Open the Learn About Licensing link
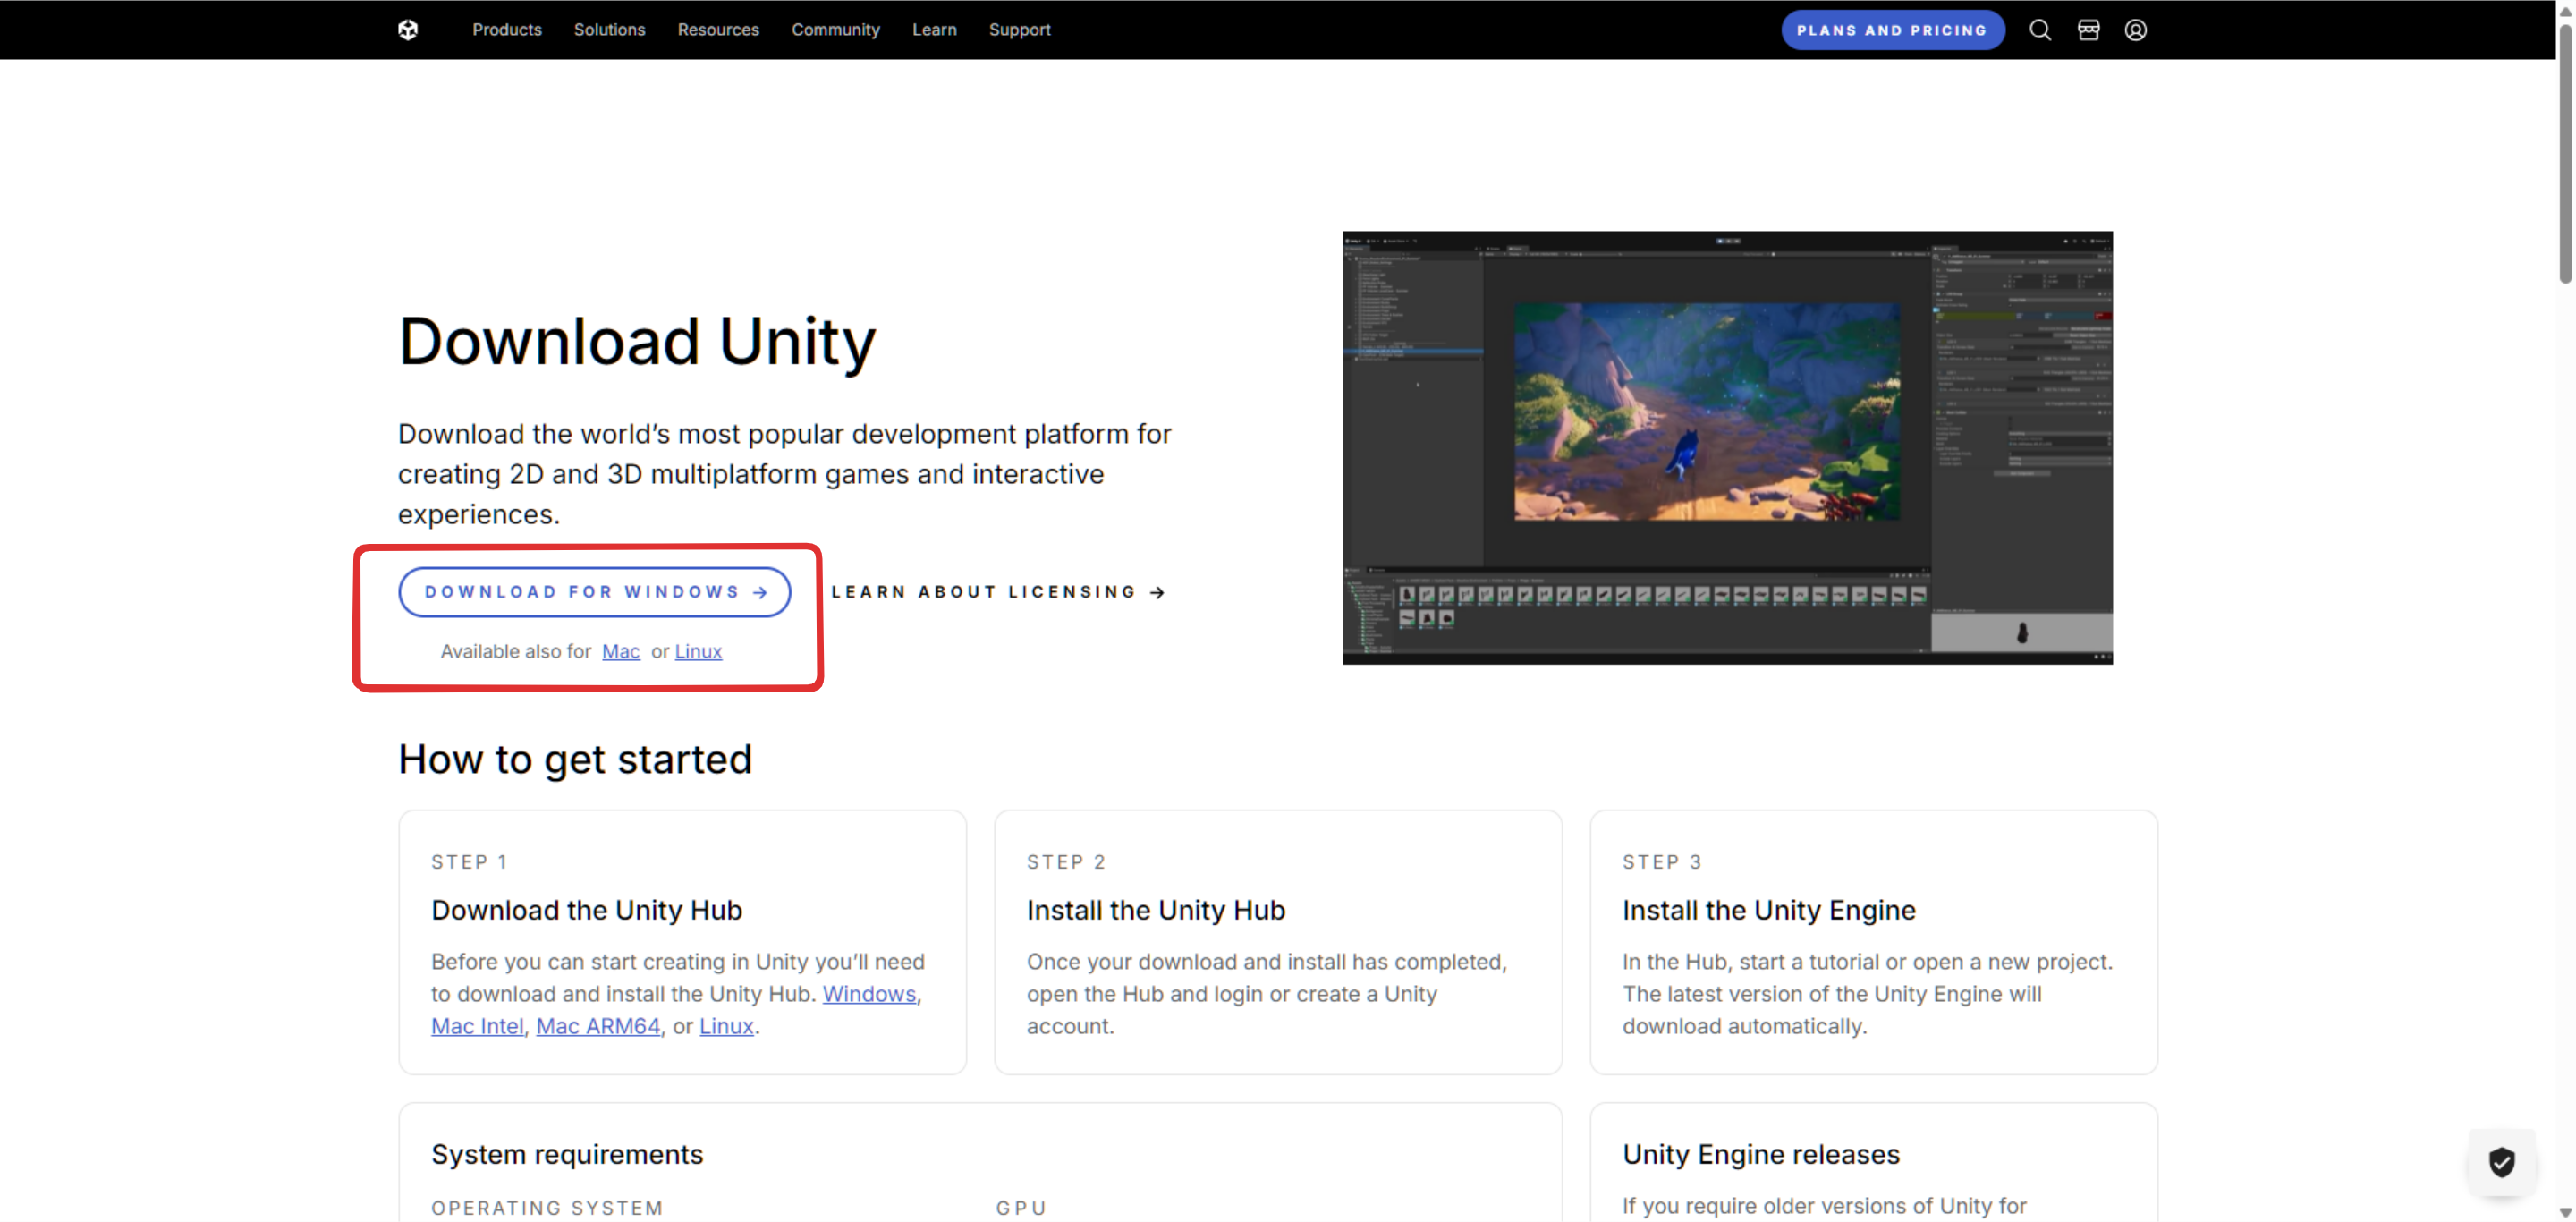This screenshot has height=1222, width=2576. tap(997, 591)
